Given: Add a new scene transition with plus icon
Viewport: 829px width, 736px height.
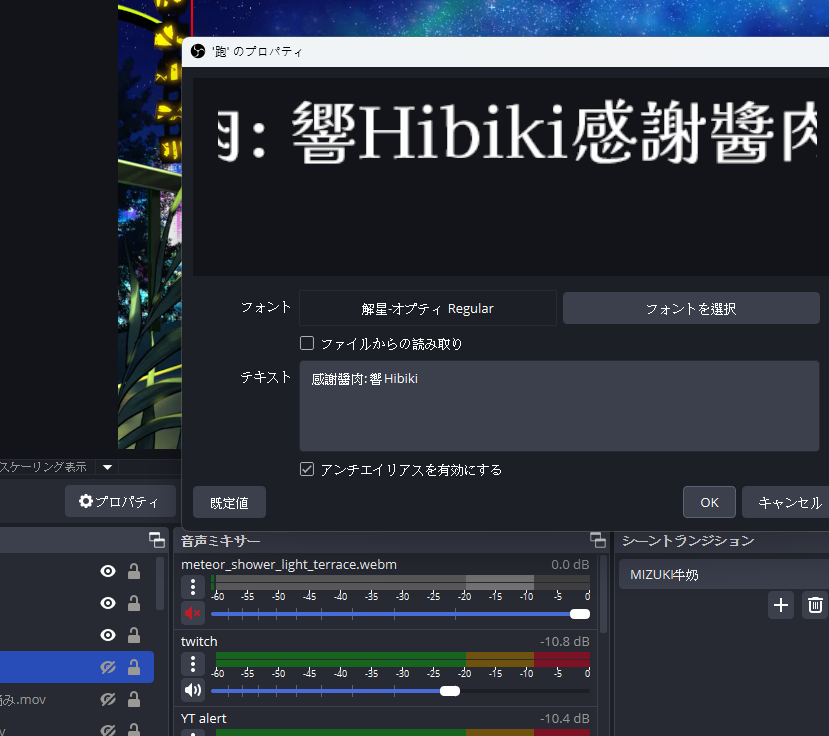Looking at the screenshot, I should (781, 605).
